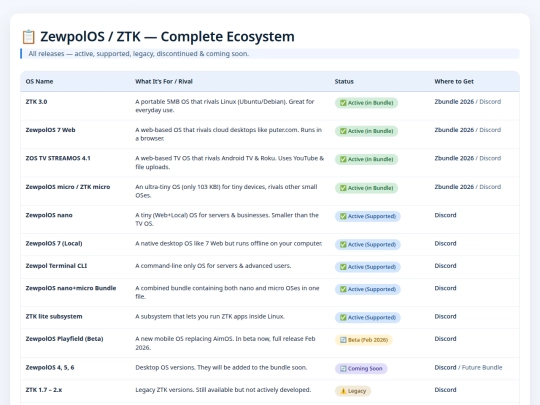540x405 pixels.
Task: Click description 'A native desktop OS like 7 Web'
Action: 229,243
